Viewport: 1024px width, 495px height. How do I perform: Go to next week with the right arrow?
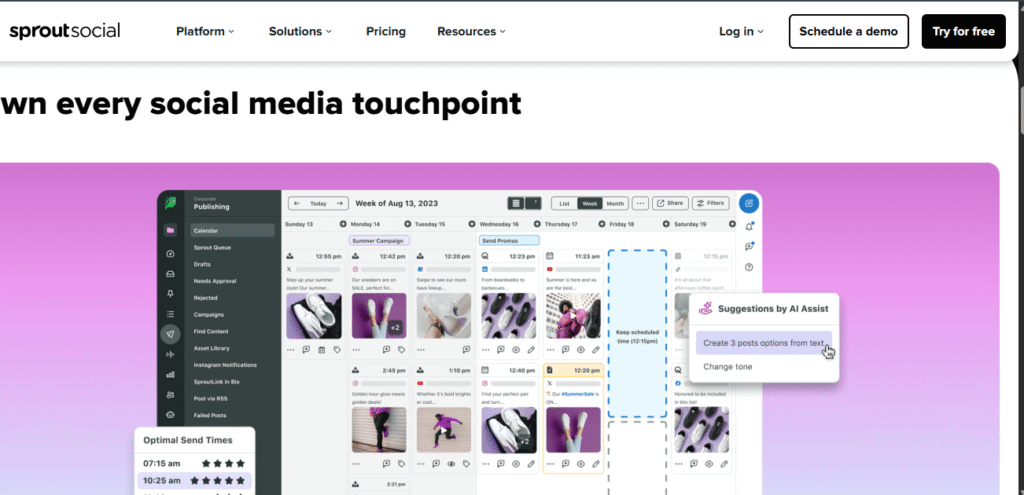click(x=340, y=204)
